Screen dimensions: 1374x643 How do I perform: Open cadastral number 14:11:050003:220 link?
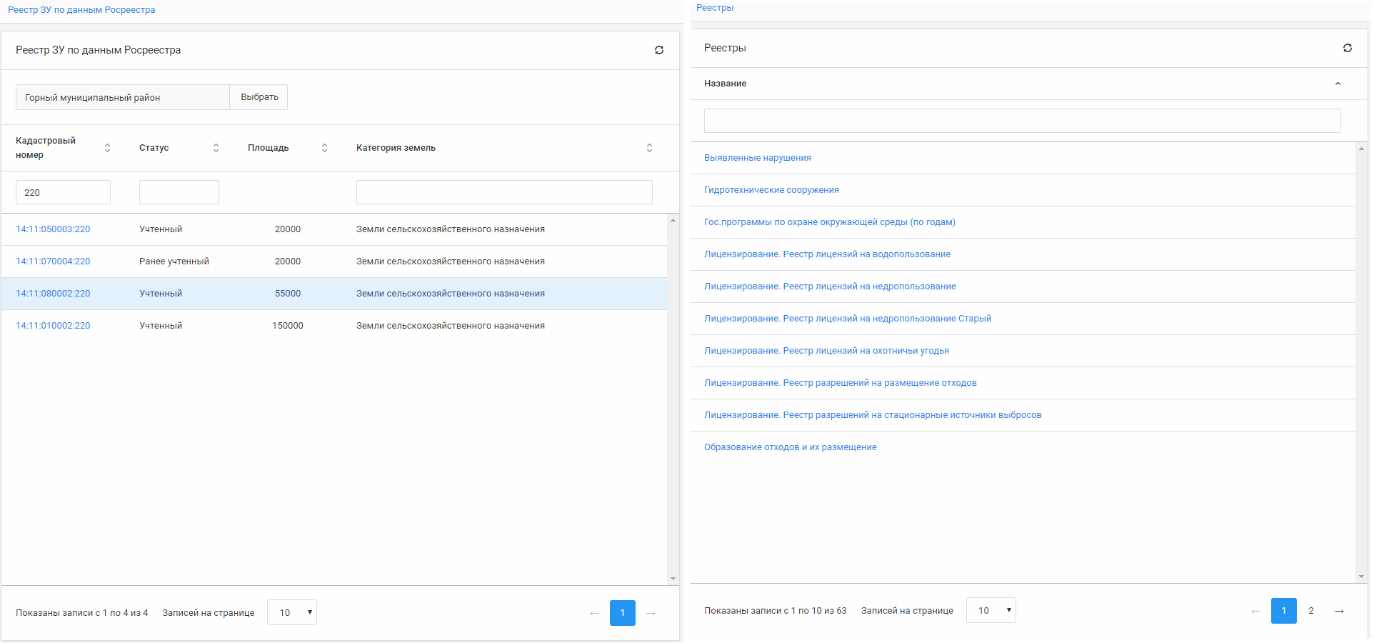pyautogui.click(x=53, y=229)
